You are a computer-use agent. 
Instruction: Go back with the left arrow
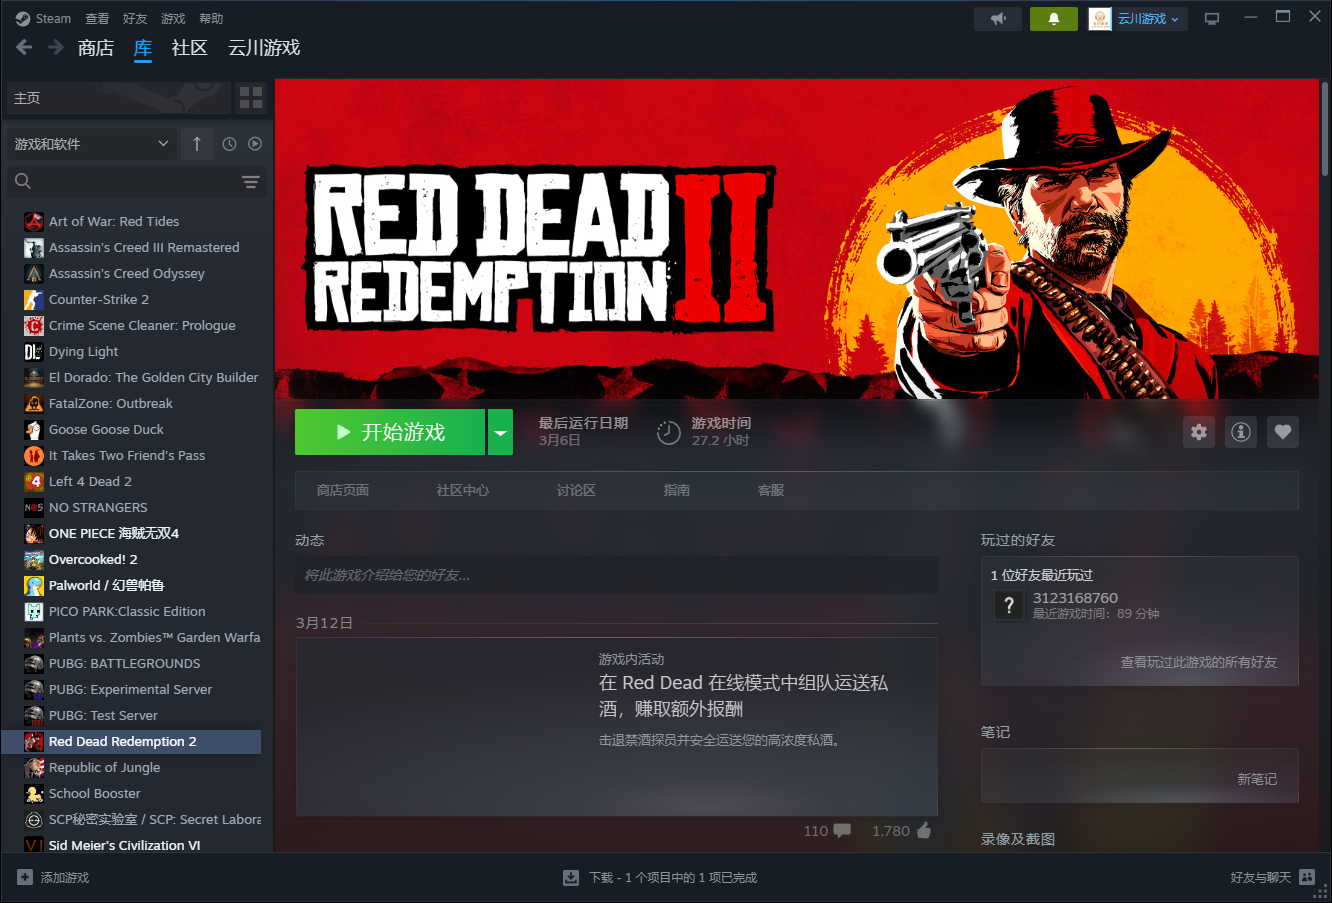point(24,47)
